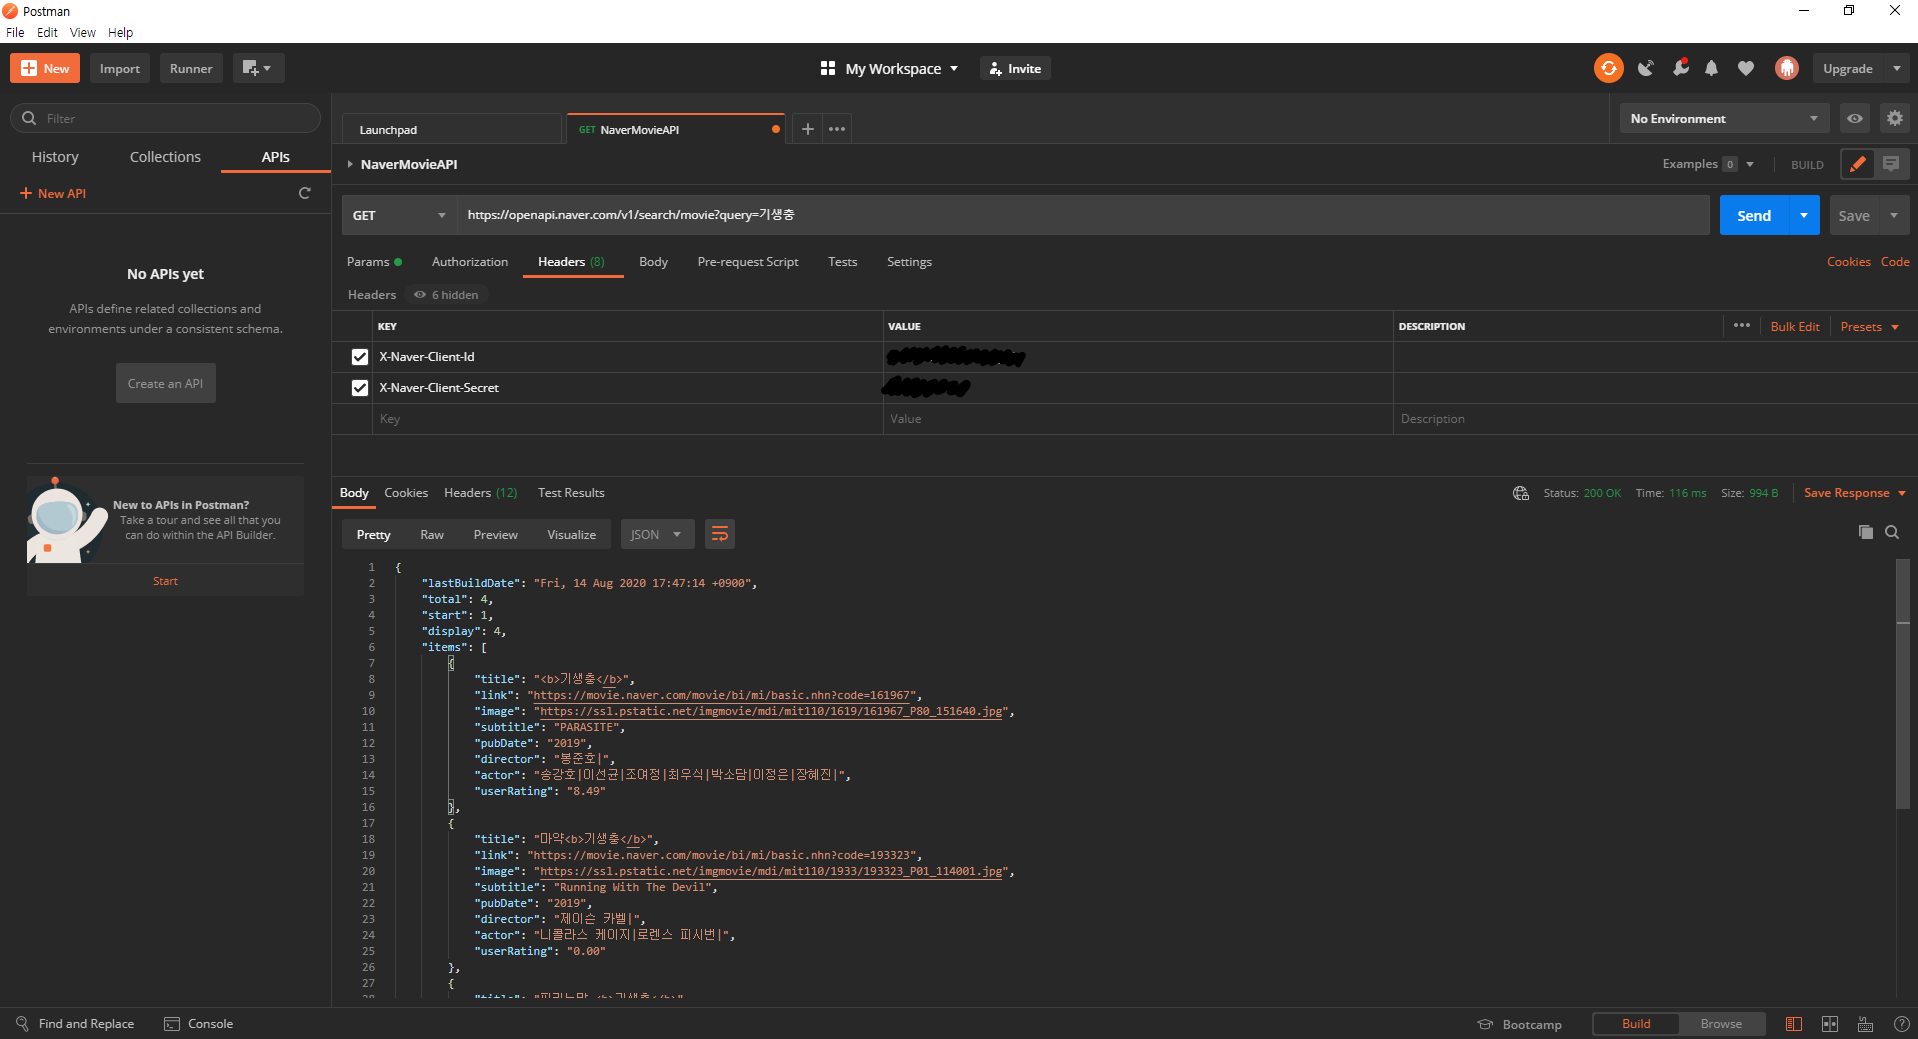This screenshot has height=1039, width=1918.
Task: Toggle the environment quick look eye
Action: click(x=1855, y=118)
